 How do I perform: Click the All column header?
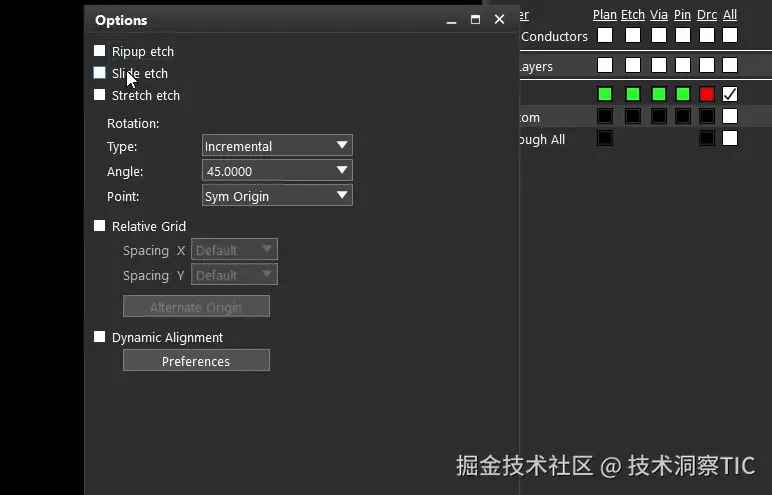pos(730,15)
